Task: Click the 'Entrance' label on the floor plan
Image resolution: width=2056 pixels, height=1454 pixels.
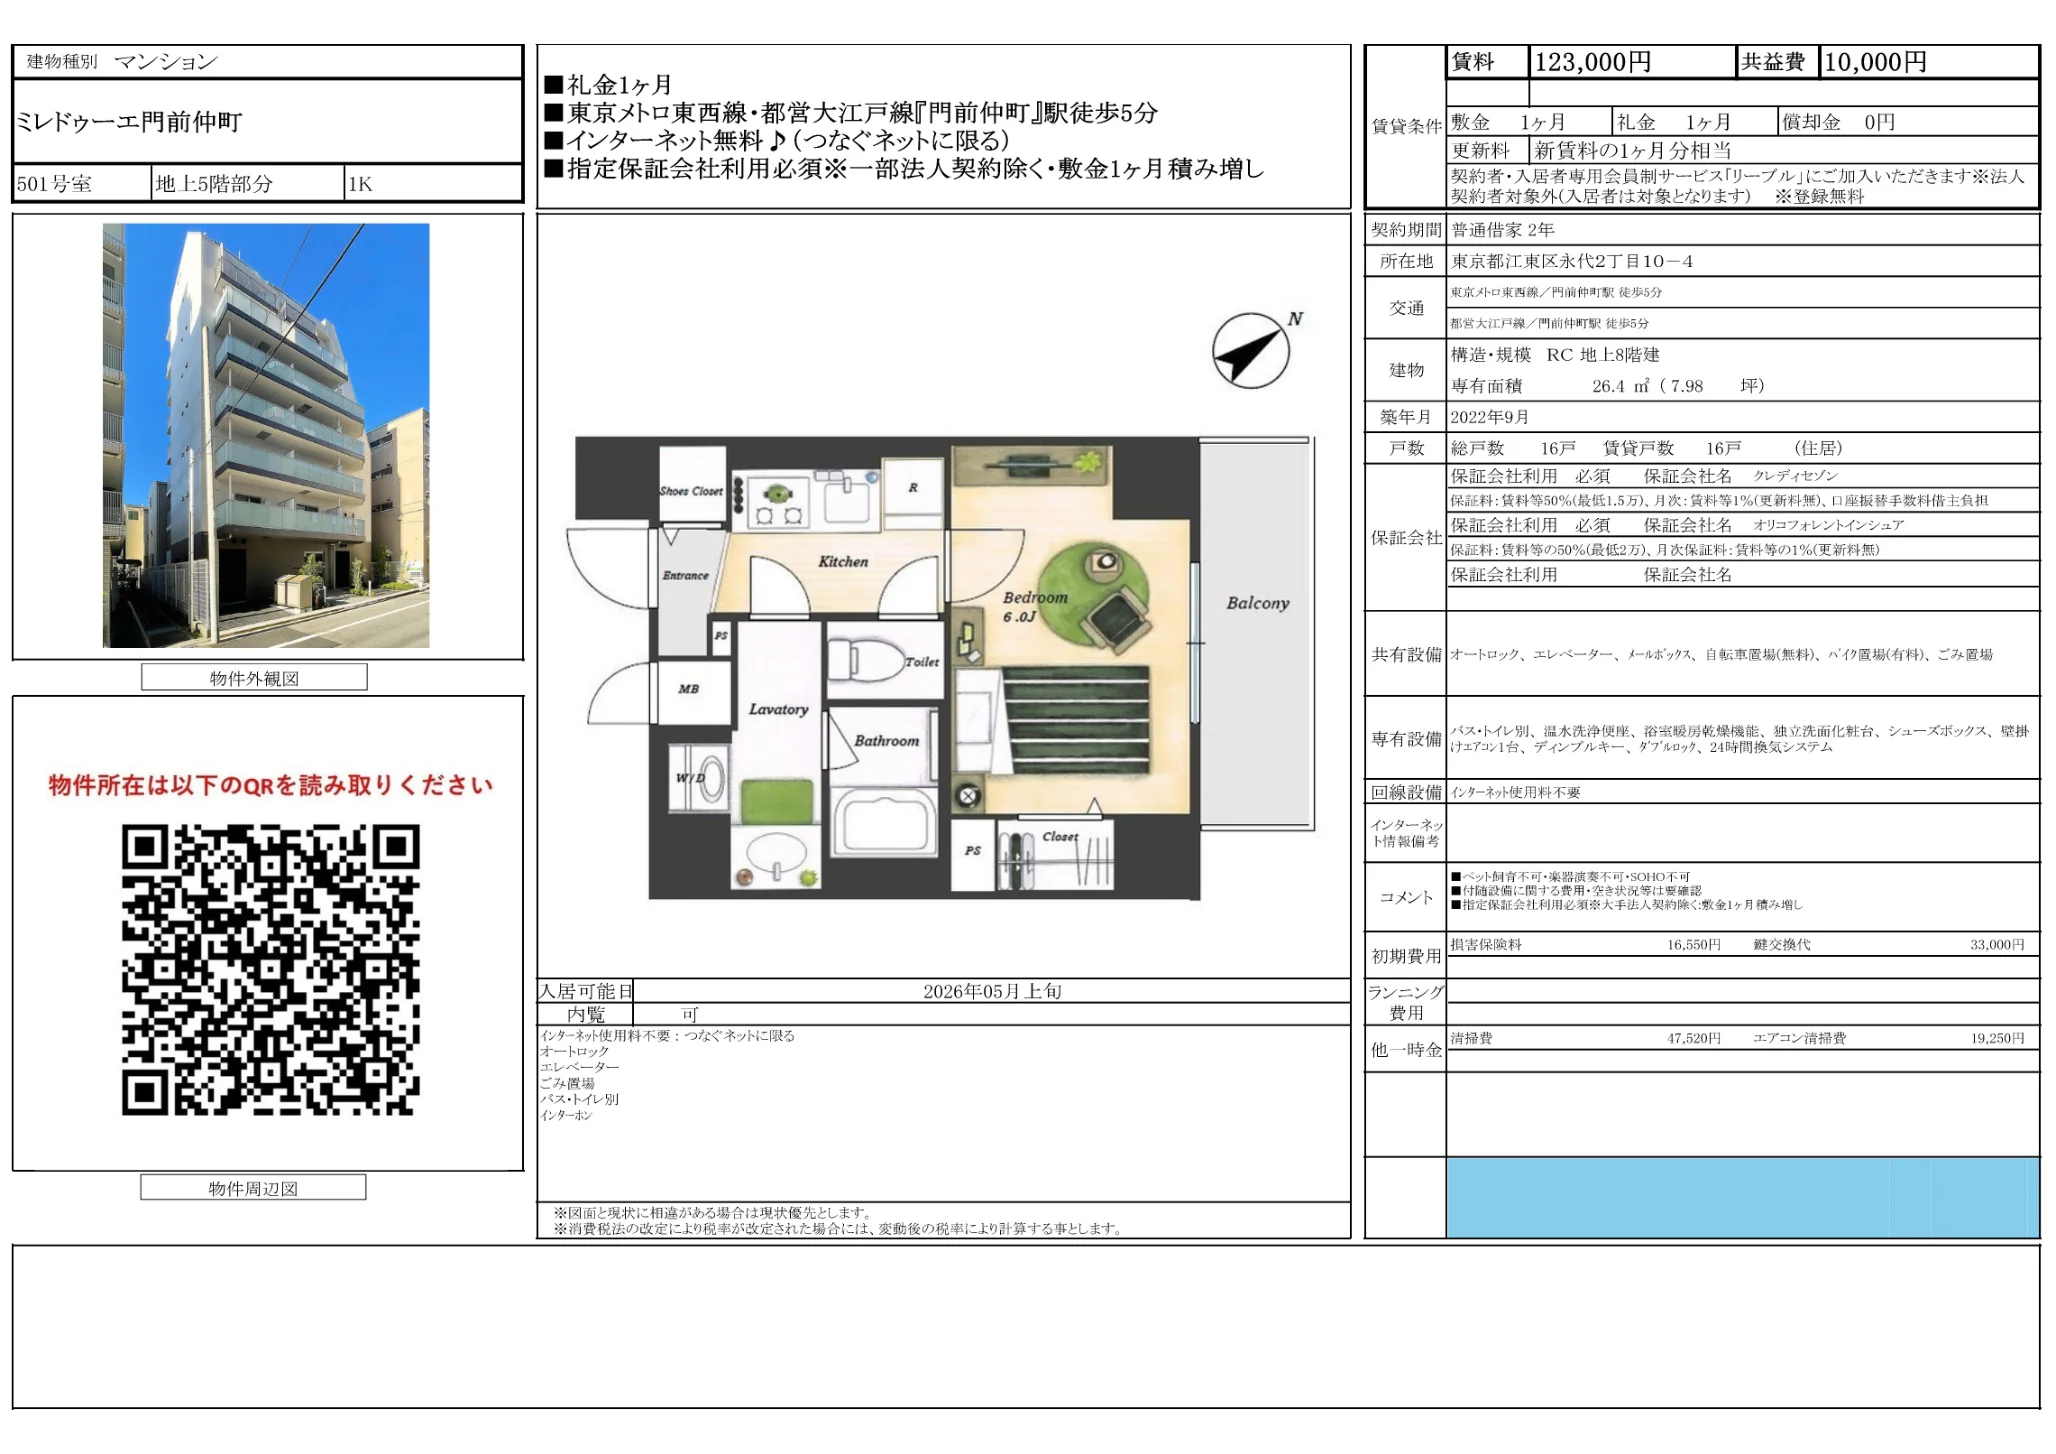Action: pos(685,575)
